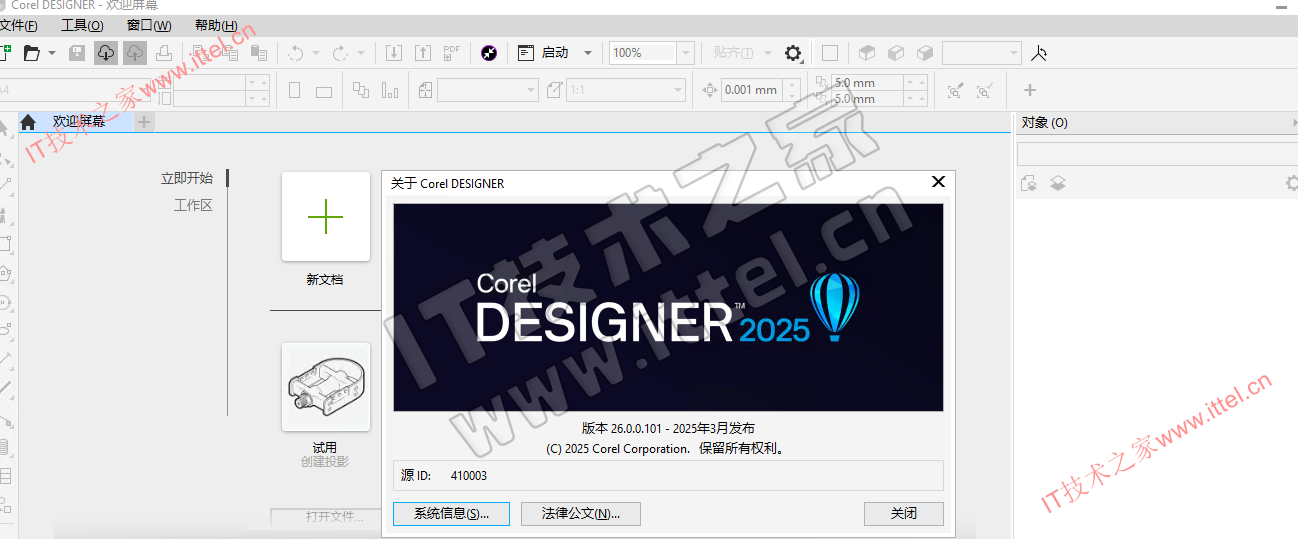This screenshot has height=539, width=1298.
Task: Select 工作区 in welcome sidebar
Action: coord(193,205)
